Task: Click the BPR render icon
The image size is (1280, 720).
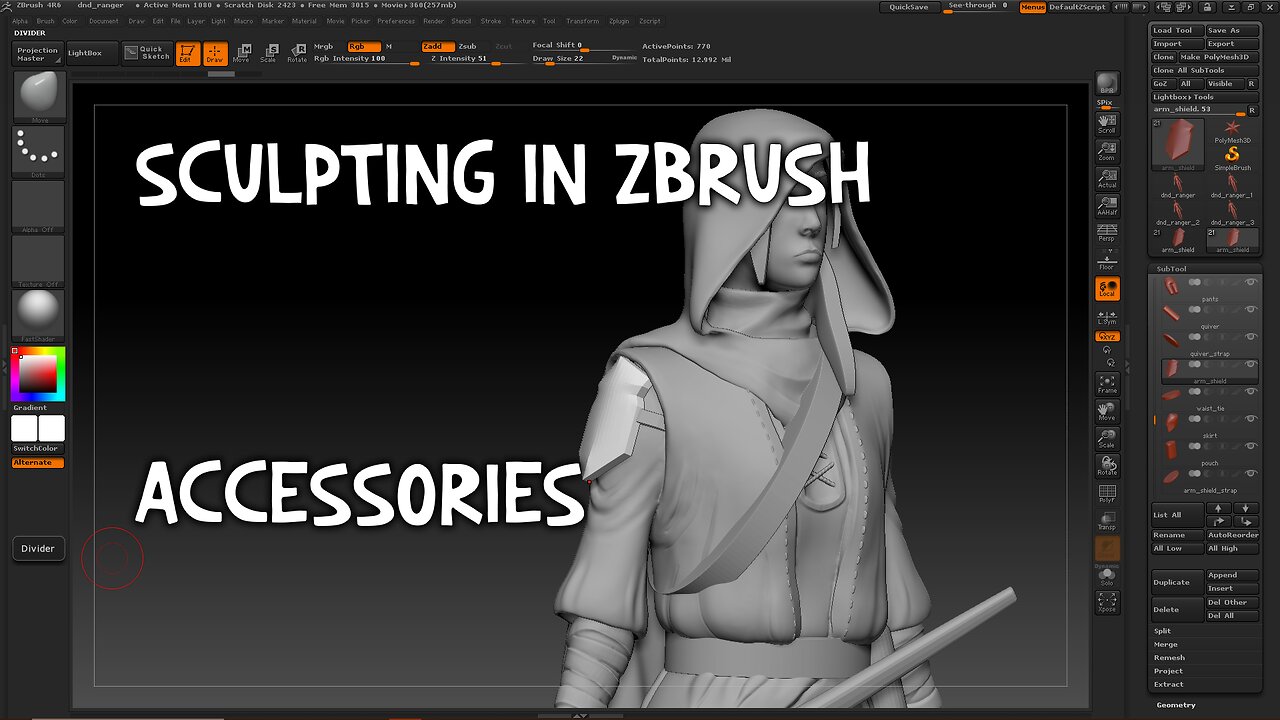Action: tap(1107, 84)
